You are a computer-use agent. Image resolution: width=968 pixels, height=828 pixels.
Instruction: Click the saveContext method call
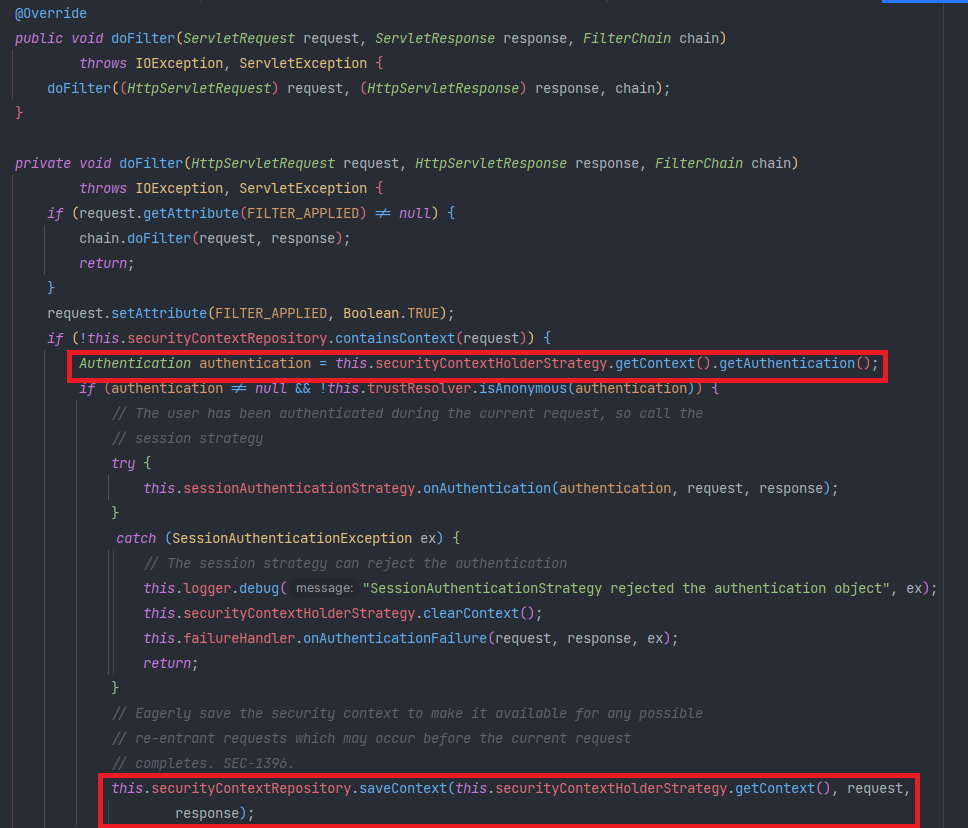pos(403,788)
